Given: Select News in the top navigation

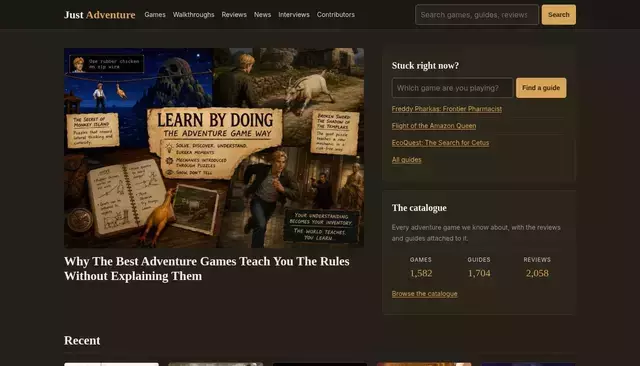Looking at the screenshot, I should point(262,15).
